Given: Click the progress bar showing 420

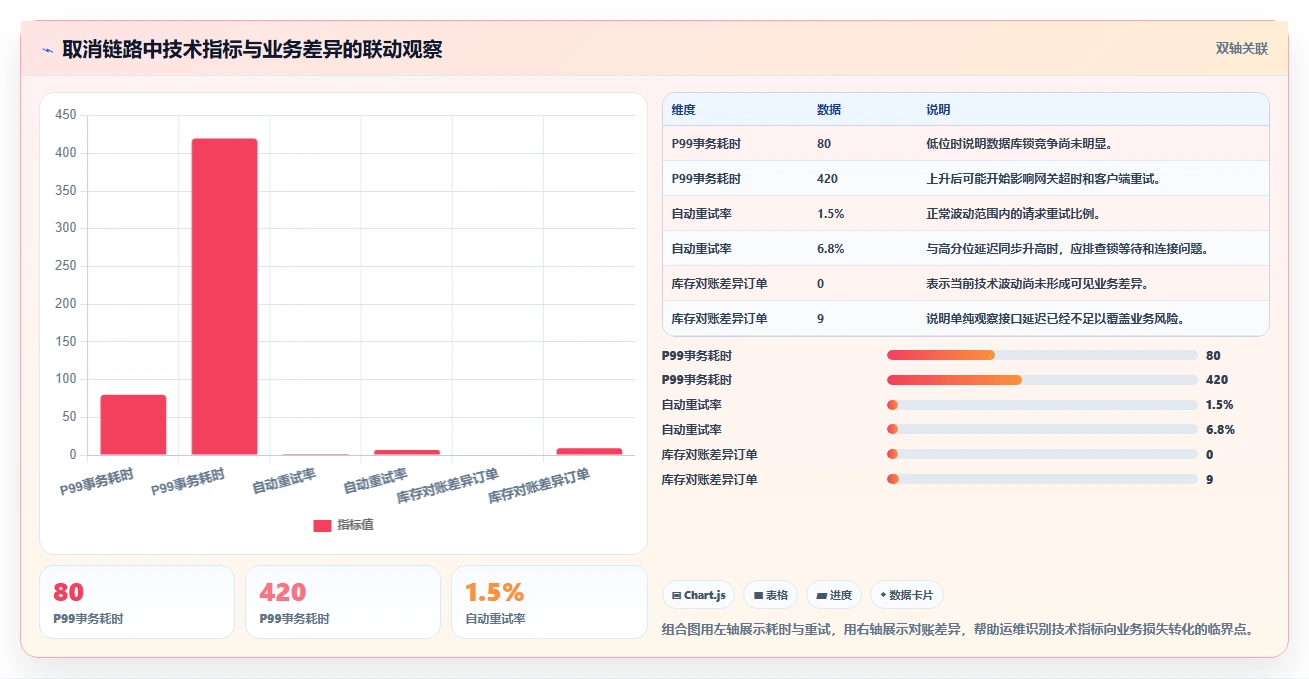Looking at the screenshot, I should tap(1042, 380).
